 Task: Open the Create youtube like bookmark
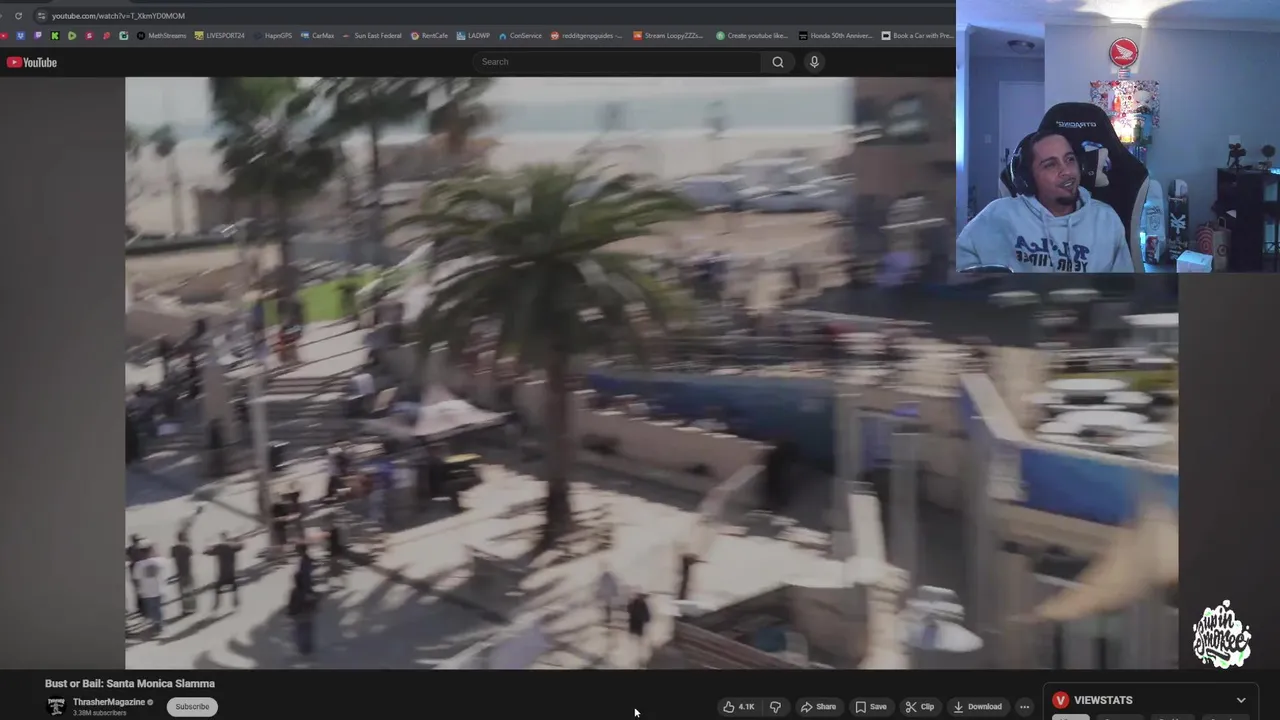click(x=752, y=36)
